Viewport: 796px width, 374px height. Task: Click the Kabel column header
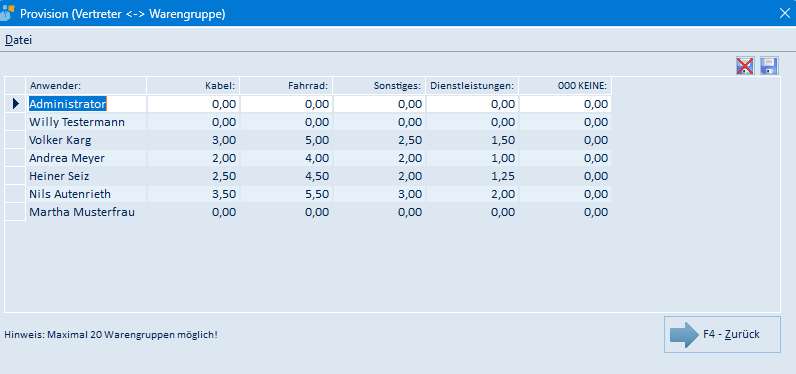click(x=193, y=86)
